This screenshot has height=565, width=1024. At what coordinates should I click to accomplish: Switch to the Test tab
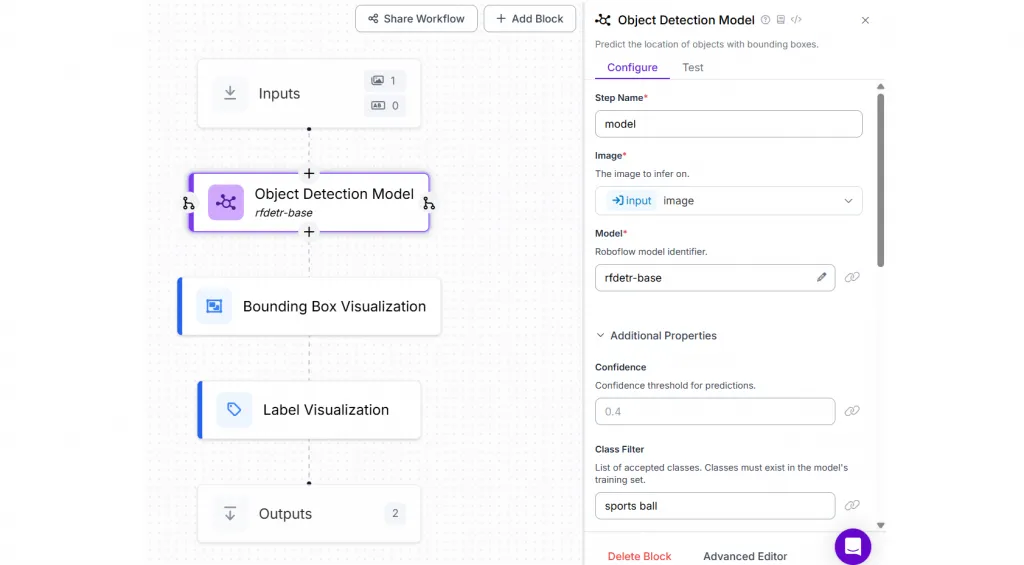pos(693,67)
